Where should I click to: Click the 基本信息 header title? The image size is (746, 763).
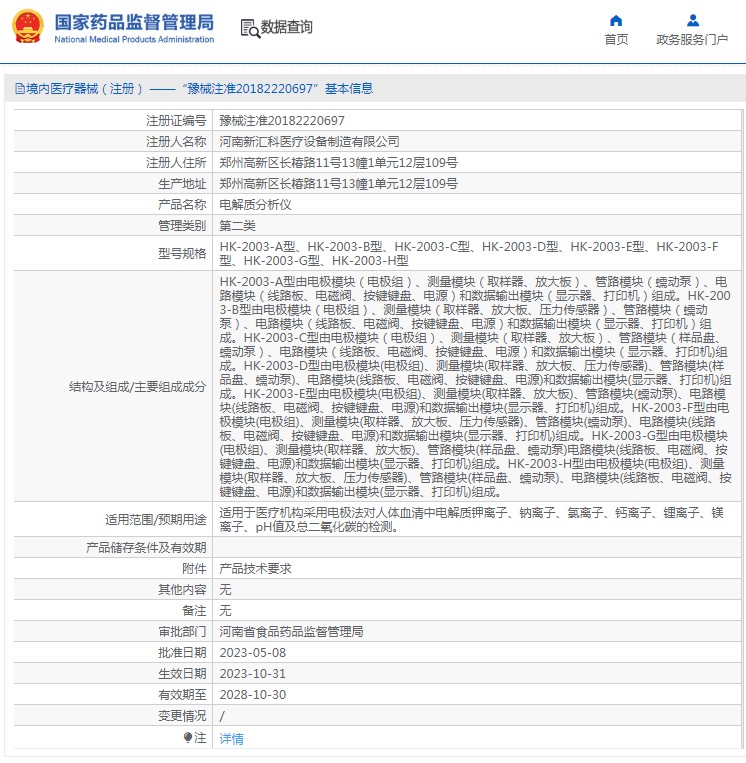pyautogui.click(x=348, y=89)
